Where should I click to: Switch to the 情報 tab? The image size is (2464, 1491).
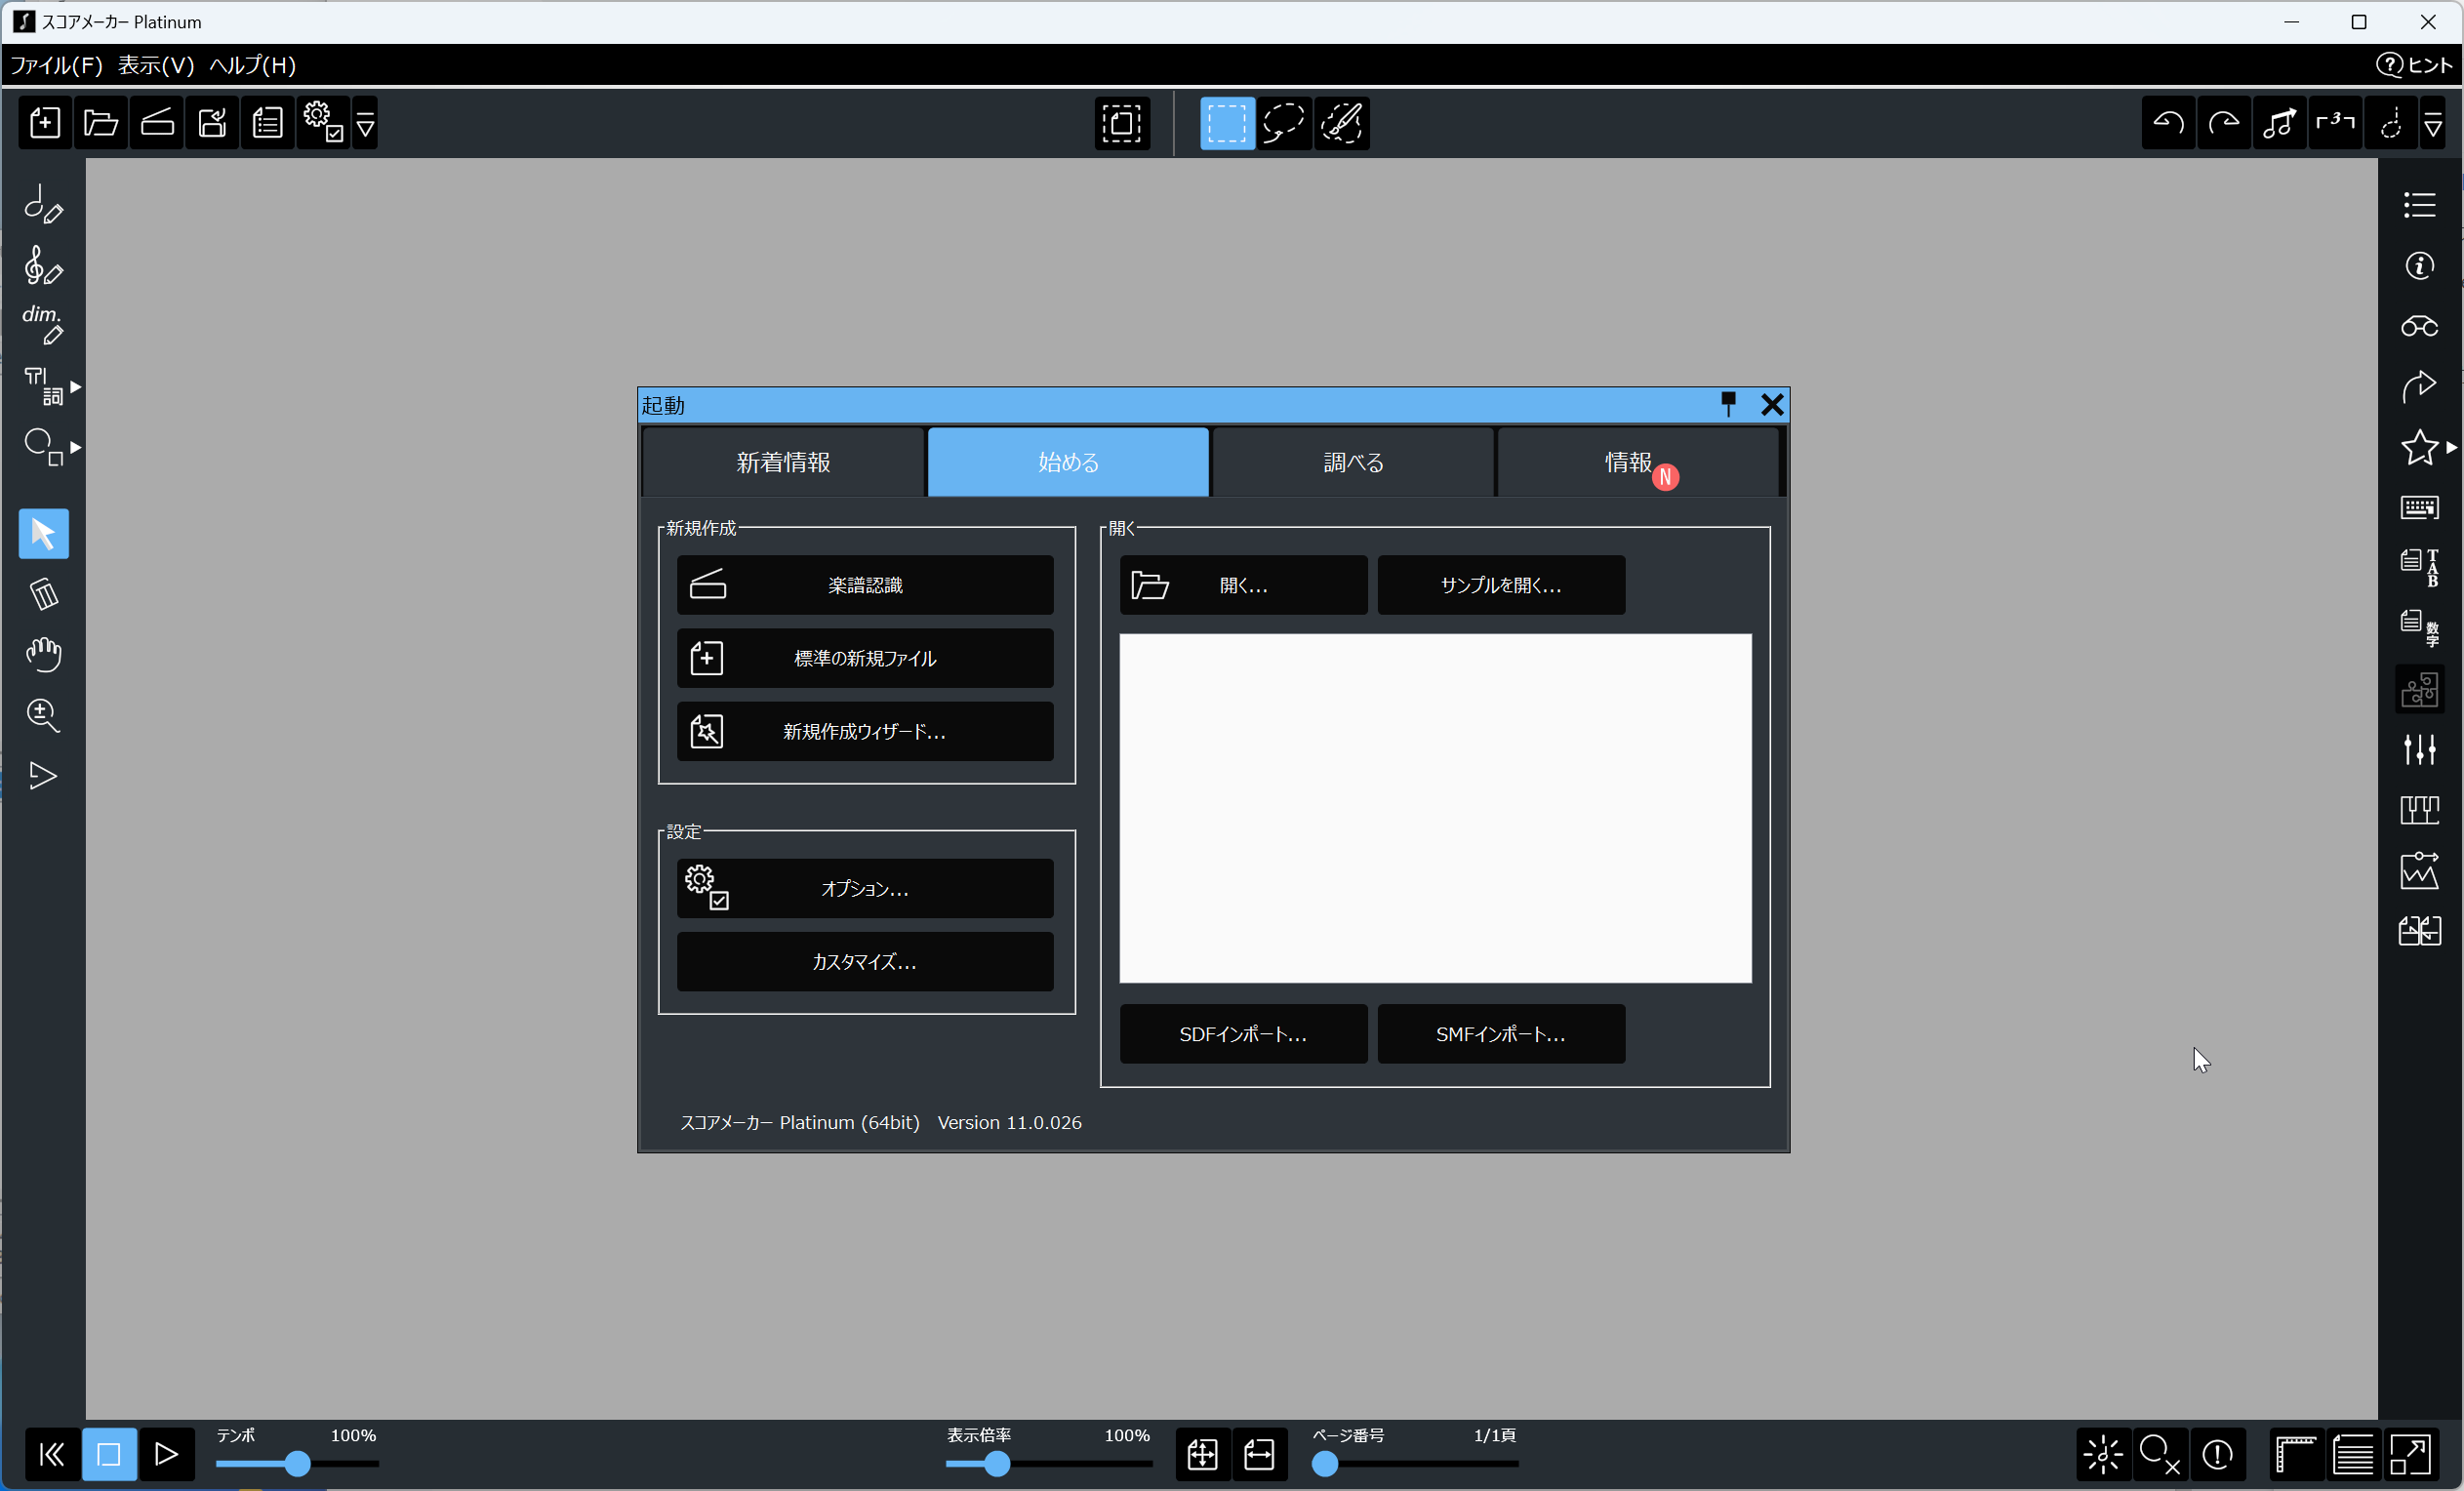click(1638, 462)
